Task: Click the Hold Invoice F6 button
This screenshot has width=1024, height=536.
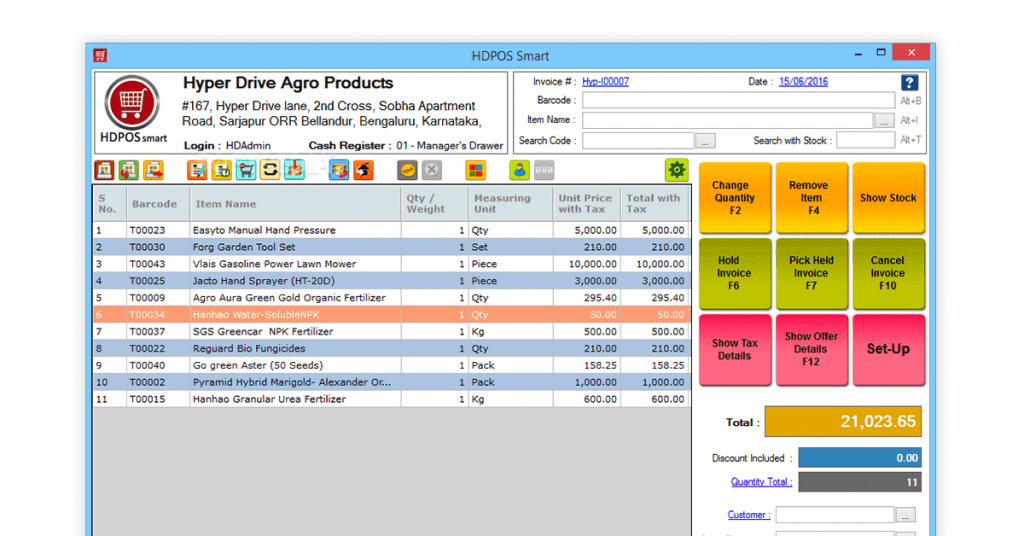Action: (x=735, y=274)
